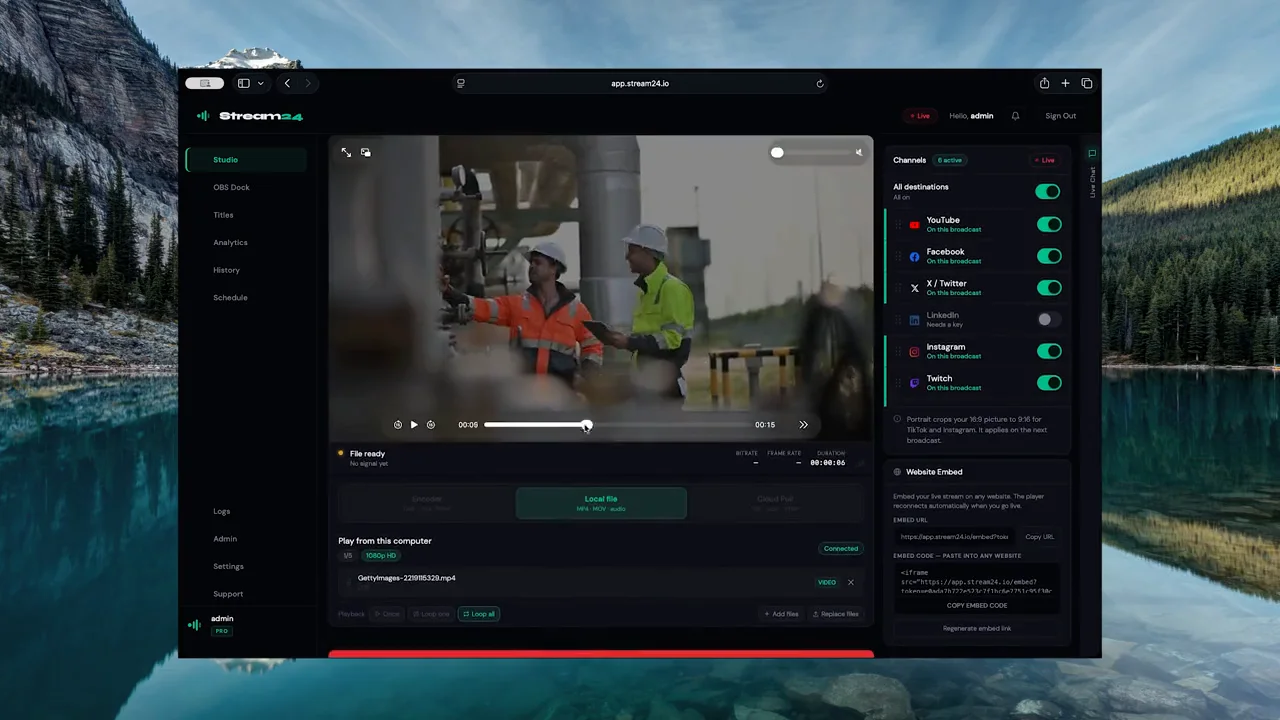
Task: Toggle the Instagram destination
Action: [x=1049, y=351]
